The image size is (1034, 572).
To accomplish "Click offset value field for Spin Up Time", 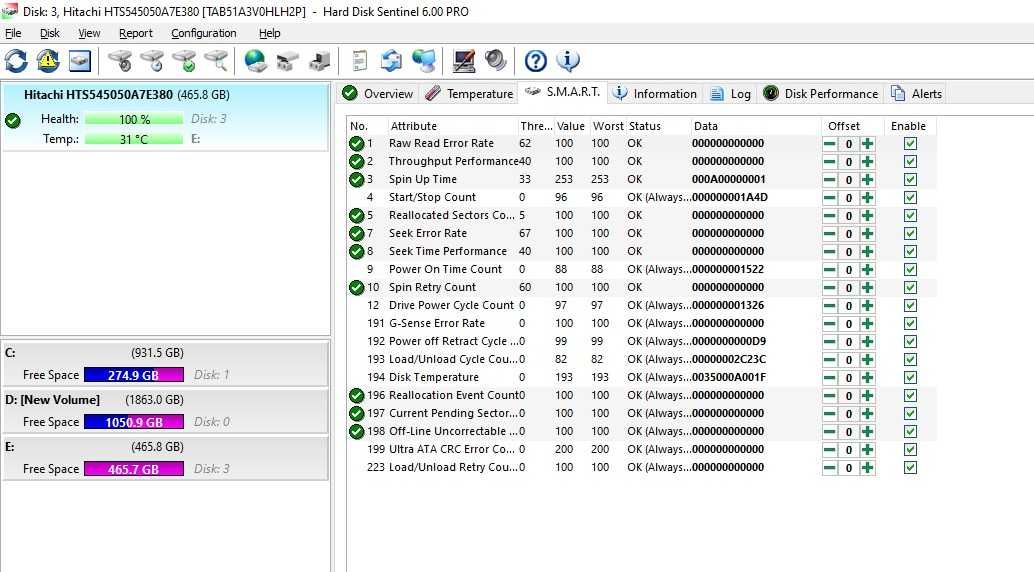I will pos(849,179).
